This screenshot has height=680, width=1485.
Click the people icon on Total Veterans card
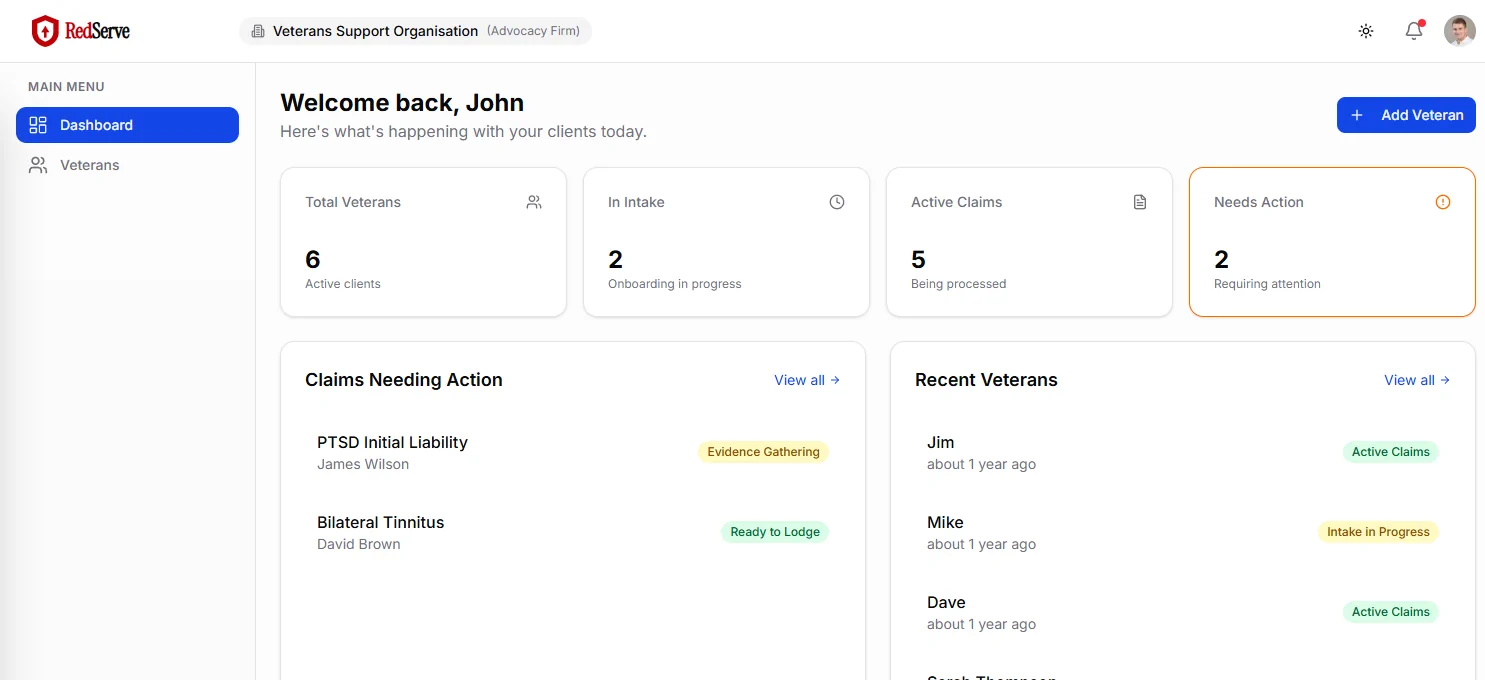[534, 202]
